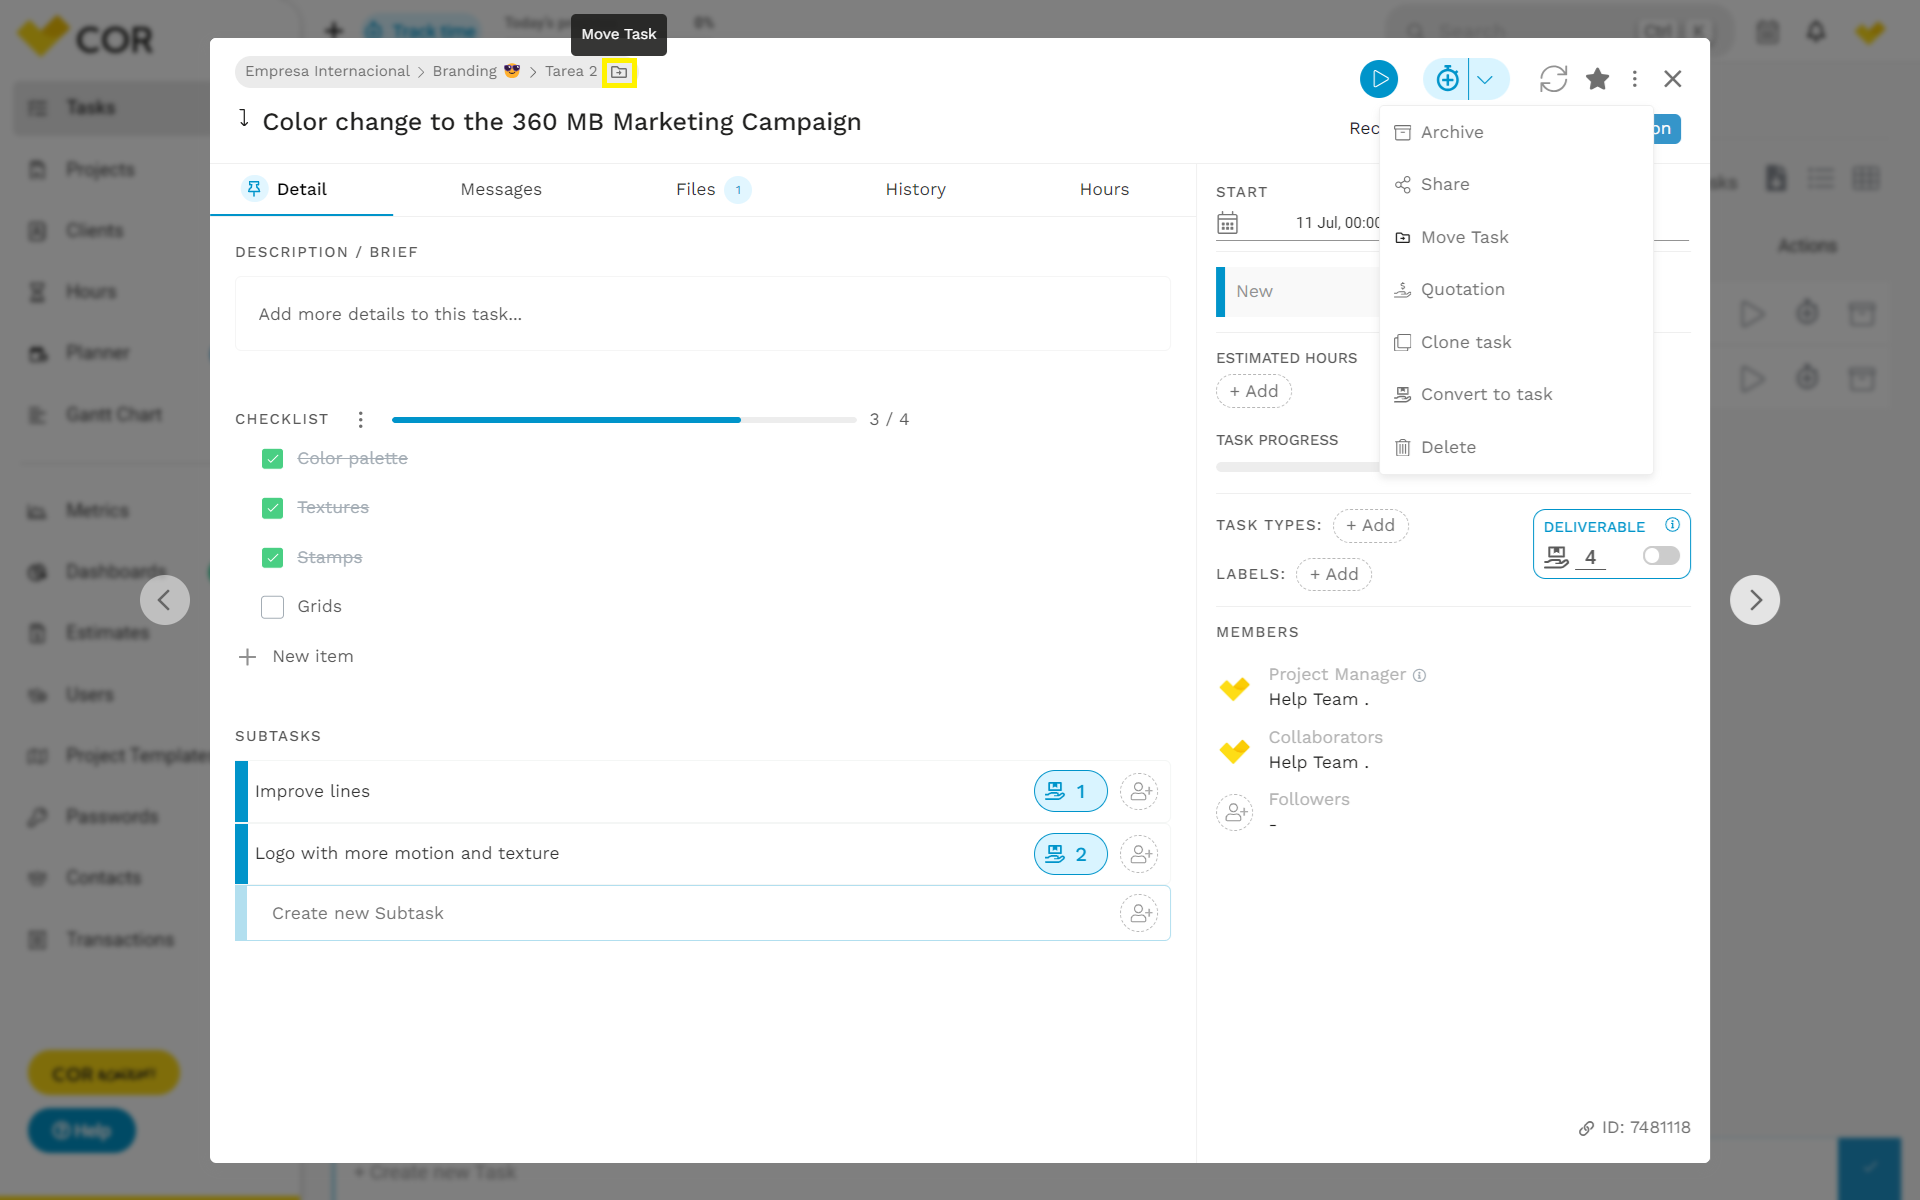Add a label to the task
Image resolution: width=1920 pixels, height=1200 pixels.
tap(1334, 574)
